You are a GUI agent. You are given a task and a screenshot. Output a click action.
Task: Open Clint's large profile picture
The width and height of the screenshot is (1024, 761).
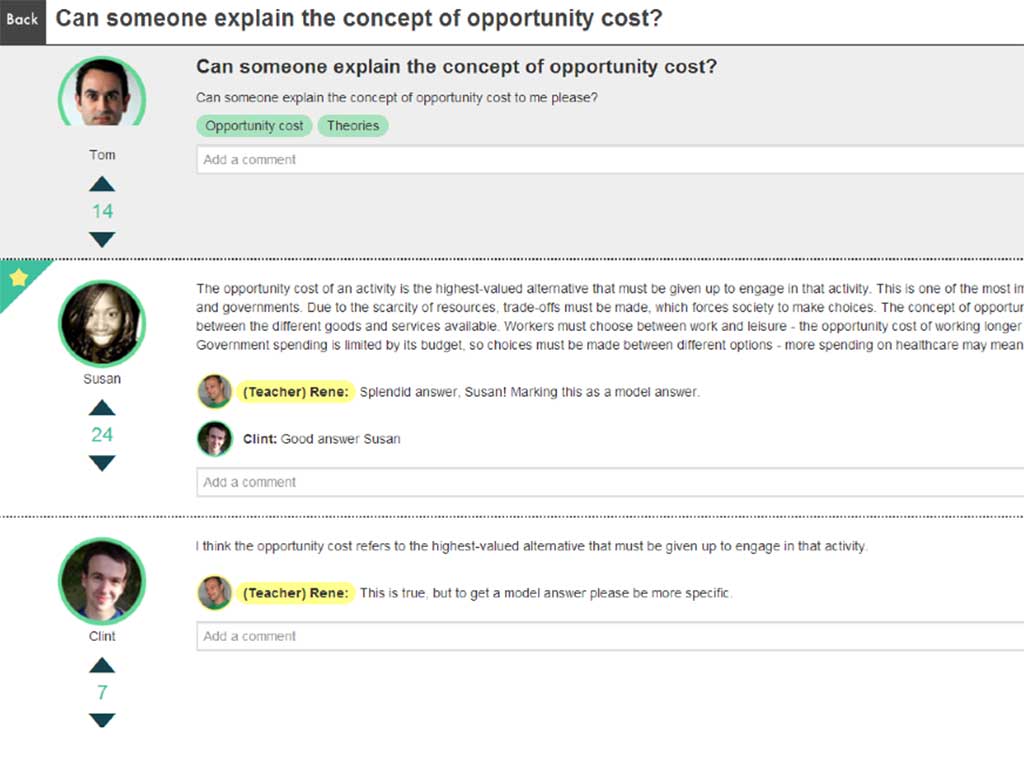[102, 581]
